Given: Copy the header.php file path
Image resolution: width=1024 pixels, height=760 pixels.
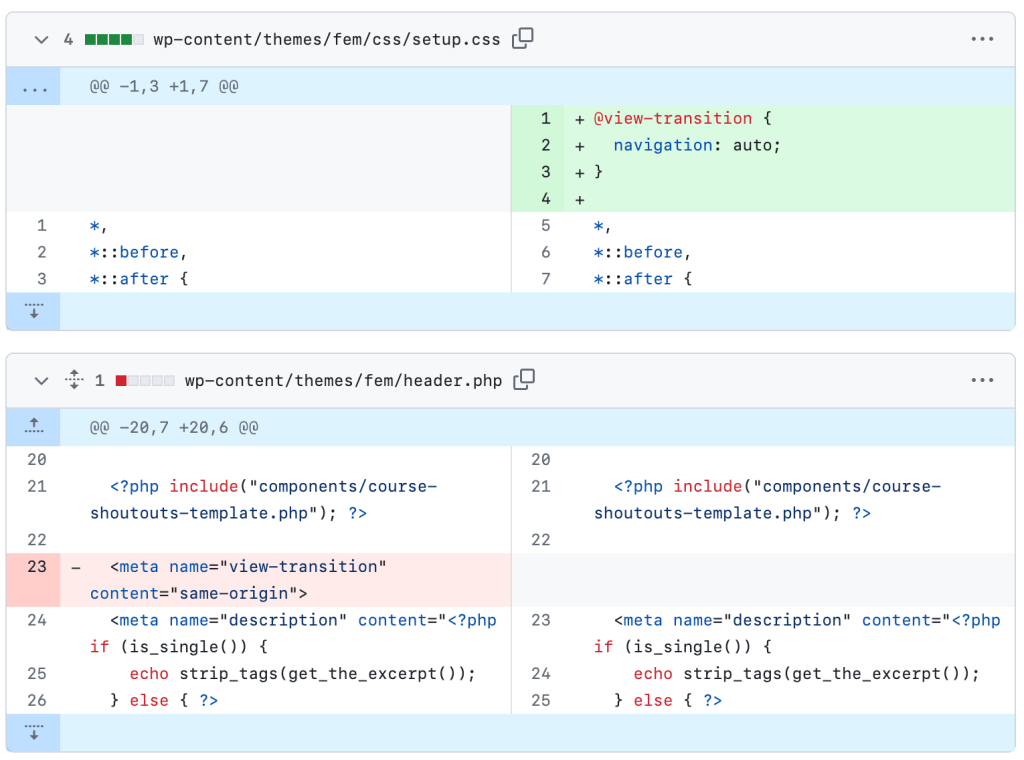Looking at the screenshot, I should tap(524, 380).
